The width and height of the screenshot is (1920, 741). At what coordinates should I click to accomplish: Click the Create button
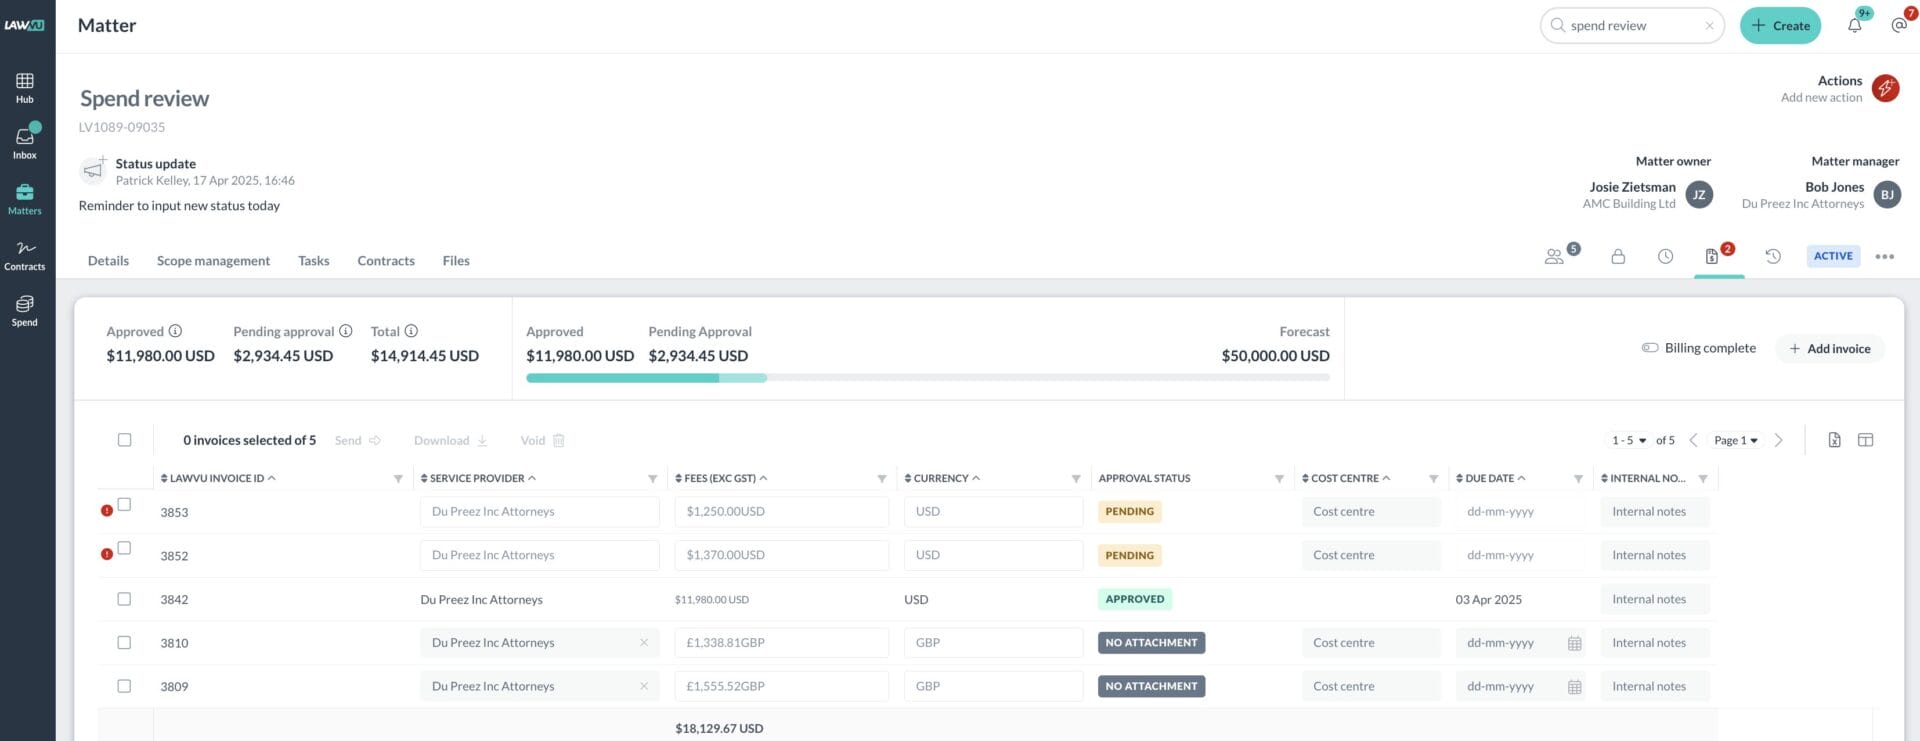1780,26
